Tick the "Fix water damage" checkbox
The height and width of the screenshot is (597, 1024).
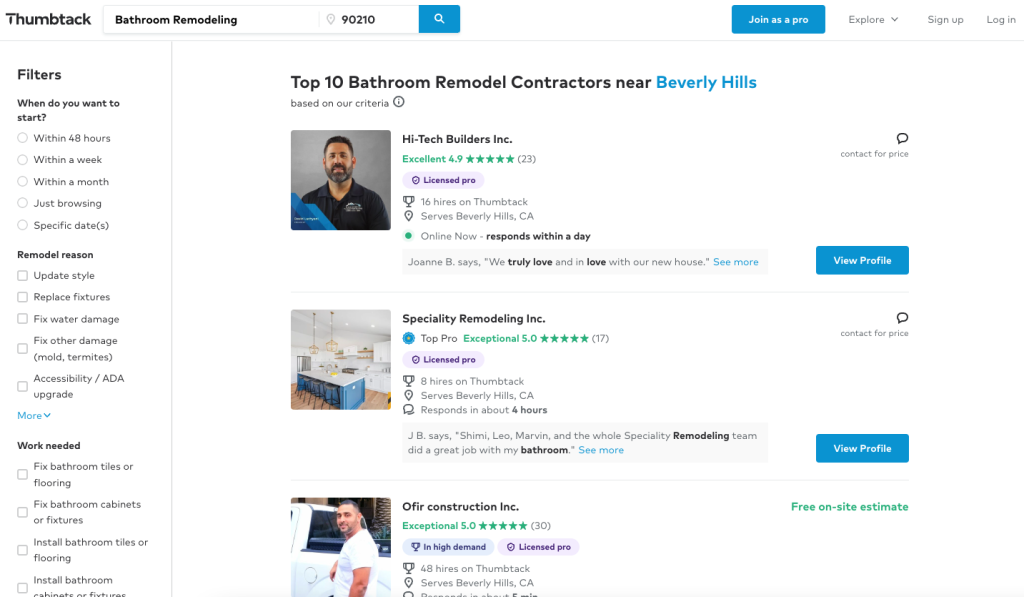[x=22, y=319]
